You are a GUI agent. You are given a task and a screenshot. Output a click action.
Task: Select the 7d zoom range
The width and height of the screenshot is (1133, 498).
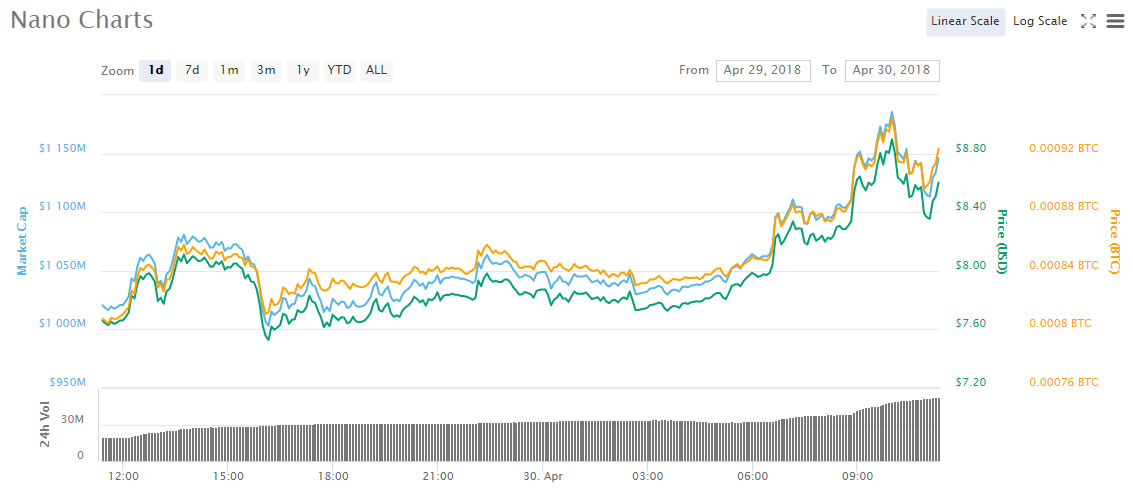(x=192, y=70)
